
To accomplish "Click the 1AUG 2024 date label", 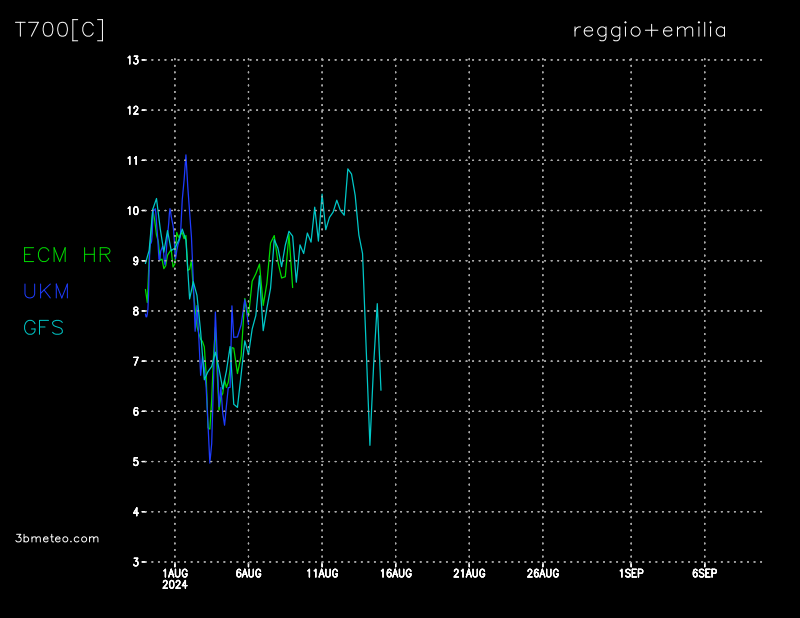I will [x=175, y=579].
